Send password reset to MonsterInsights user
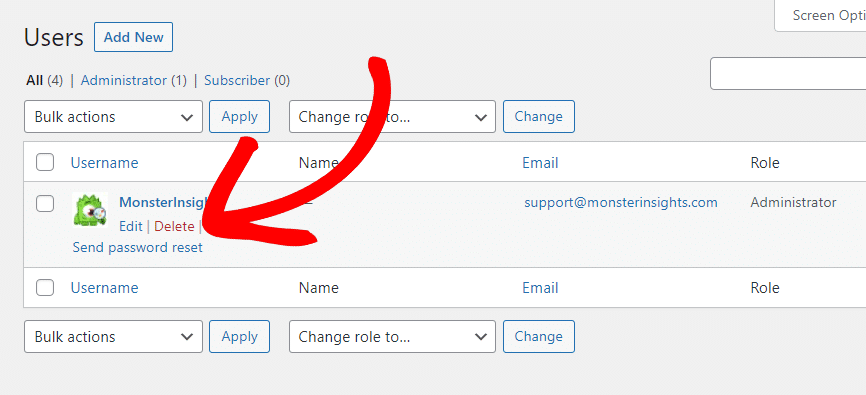 tap(138, 247)
